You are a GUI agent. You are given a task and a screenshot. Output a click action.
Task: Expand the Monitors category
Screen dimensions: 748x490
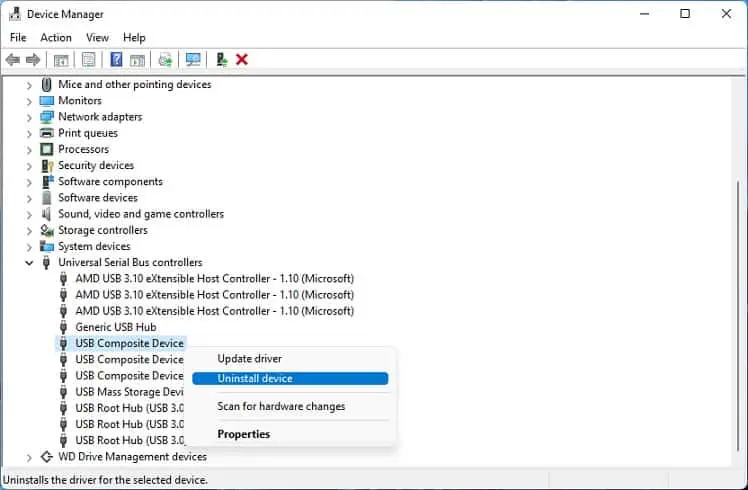point(29,102)
